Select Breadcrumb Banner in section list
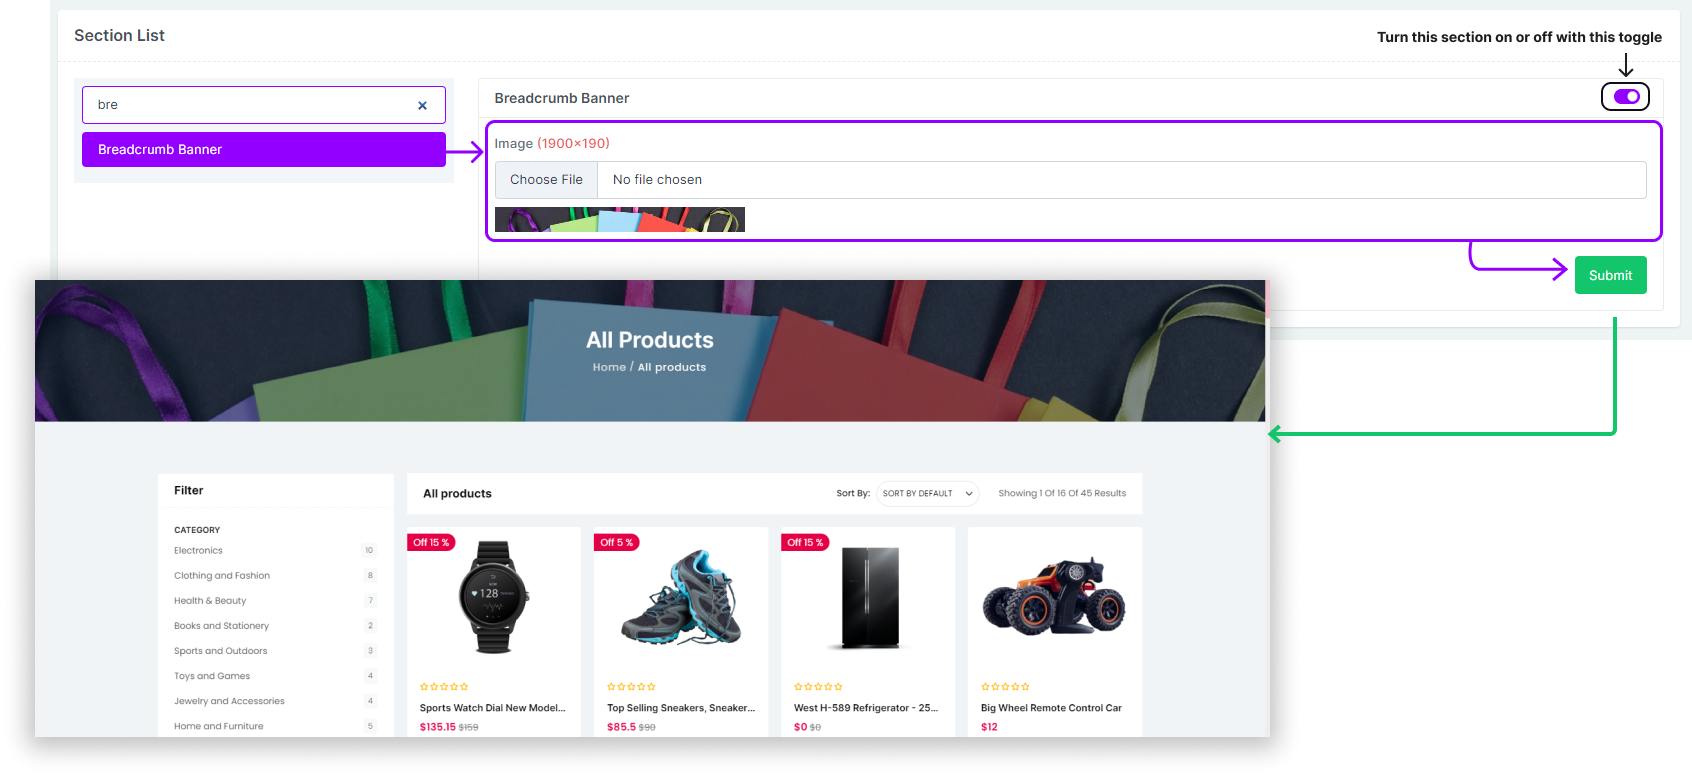Viewport: 1692px width, 776px height. (x=264, y=149)
